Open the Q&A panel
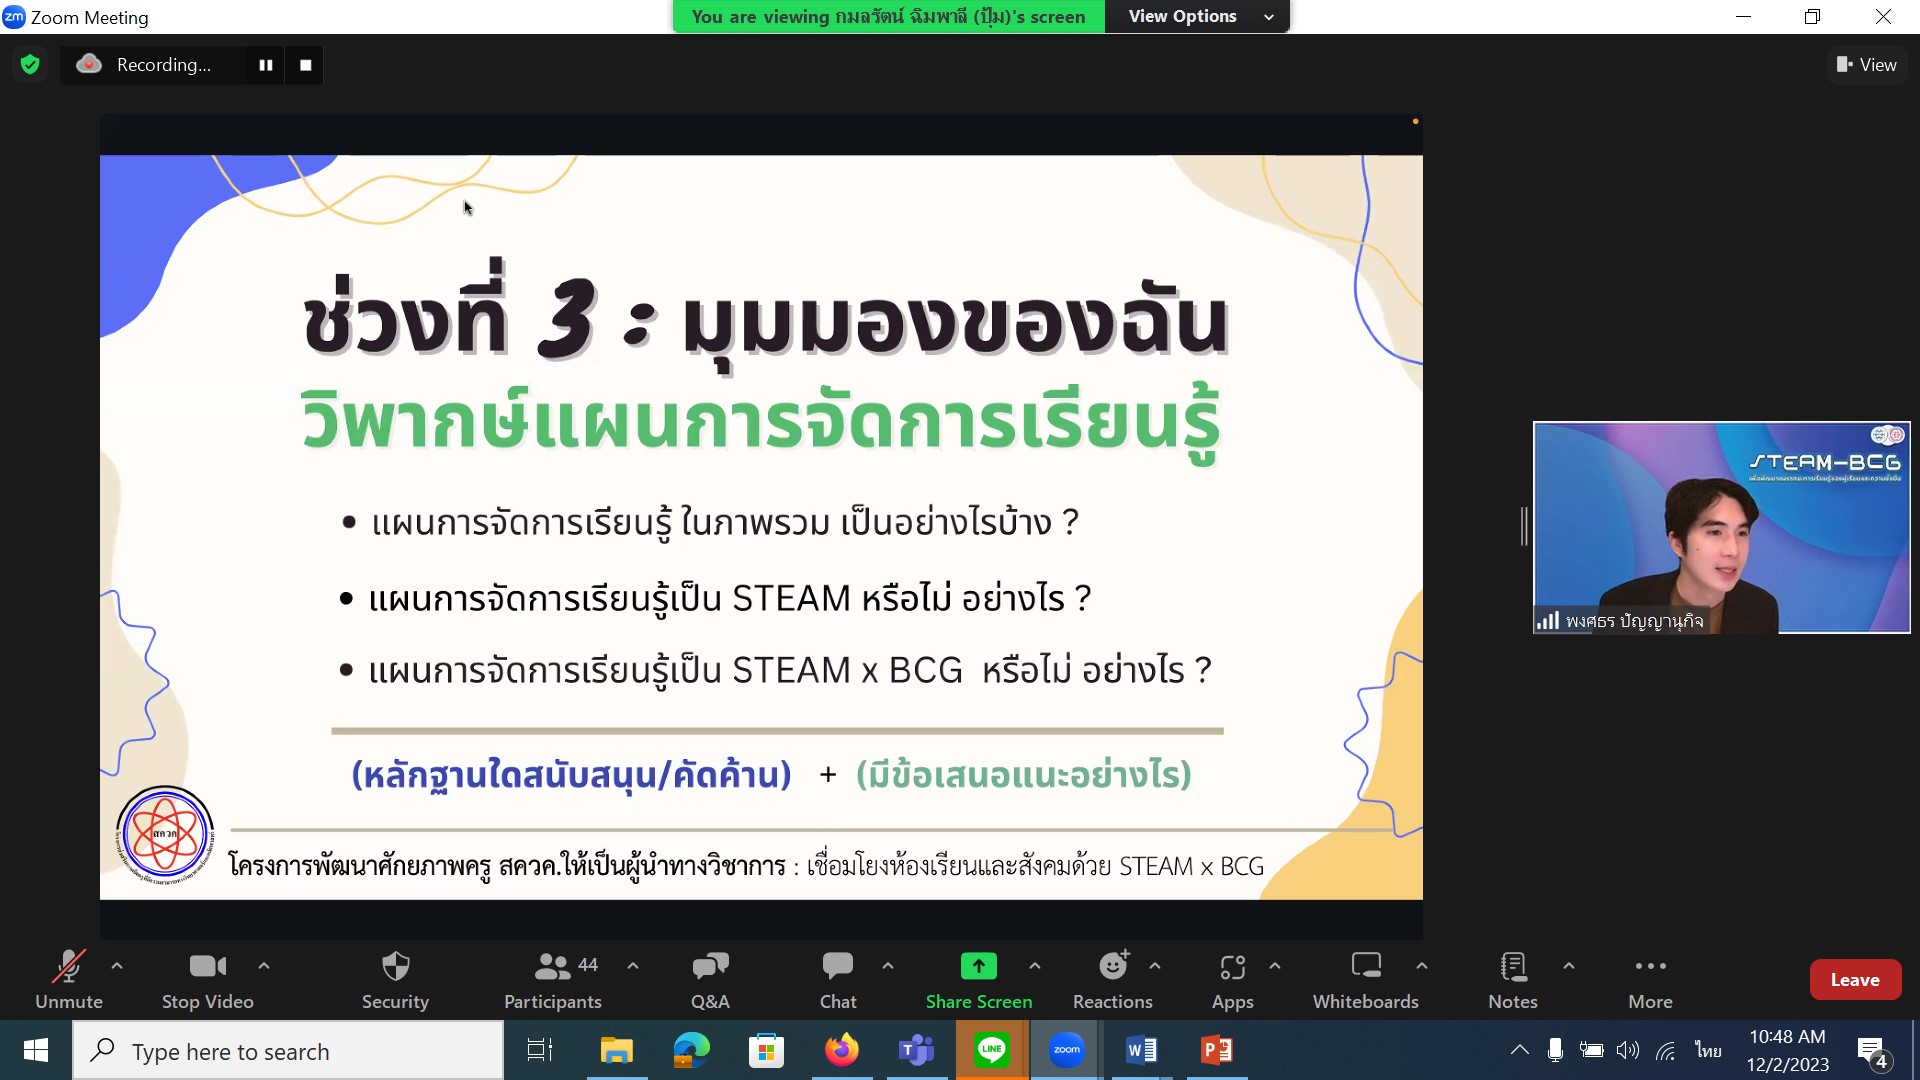Viewport: 1920px width, 1080px height. click(710, 980)
